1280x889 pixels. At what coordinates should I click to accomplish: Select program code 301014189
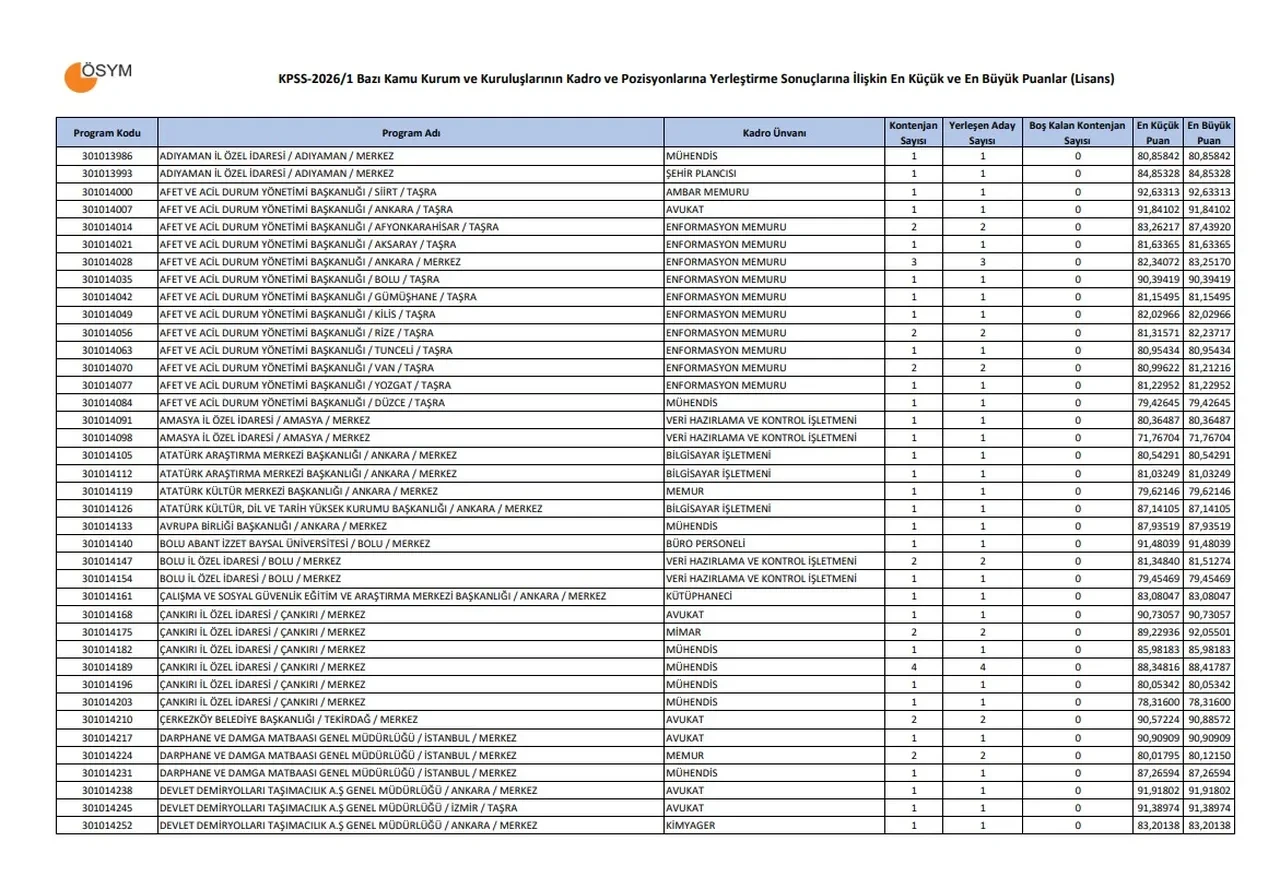pos(107,667)
